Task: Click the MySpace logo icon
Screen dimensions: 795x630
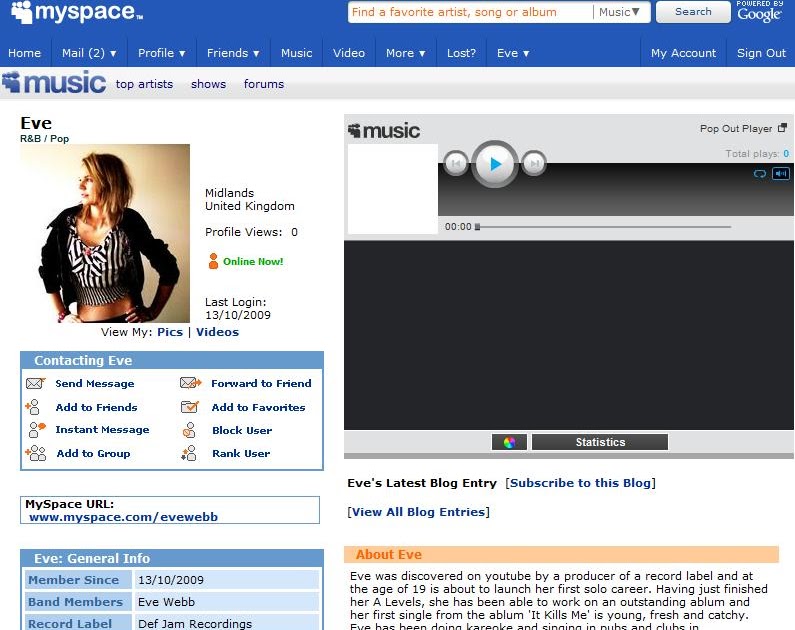Action: 22,12
